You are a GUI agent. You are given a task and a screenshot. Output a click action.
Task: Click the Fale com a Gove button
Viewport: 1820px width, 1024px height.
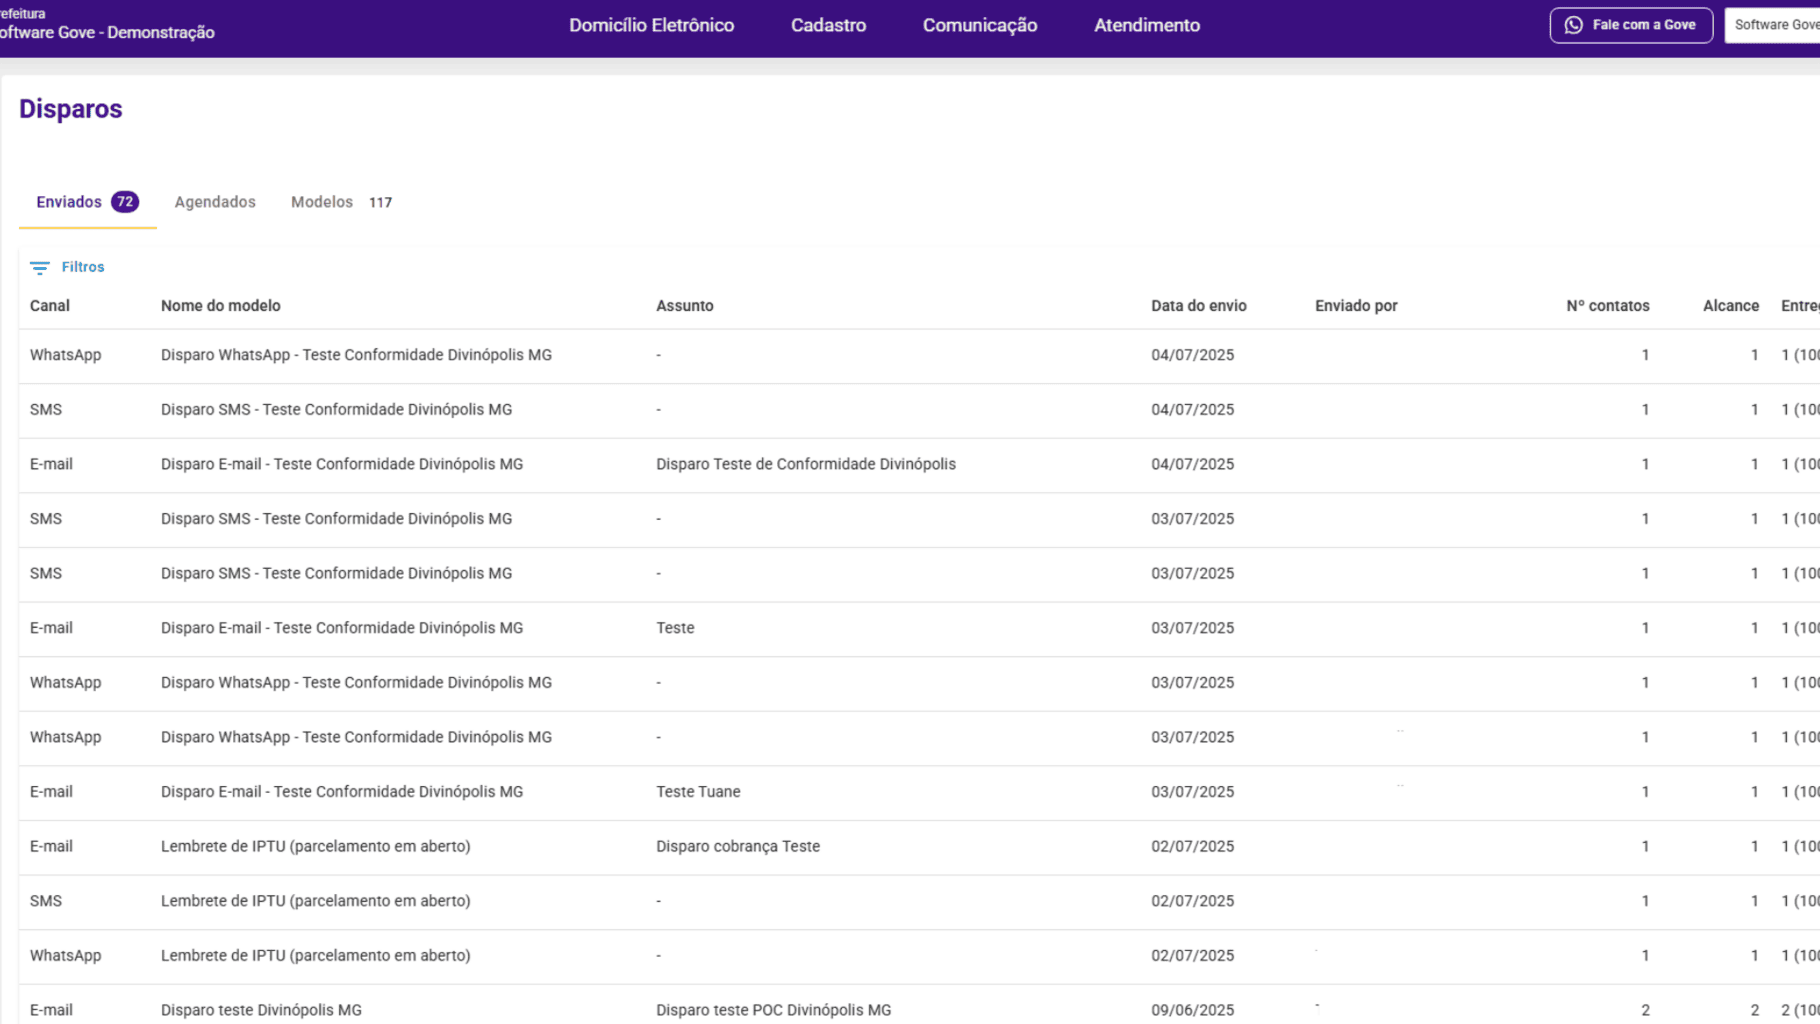(1631, 25)
